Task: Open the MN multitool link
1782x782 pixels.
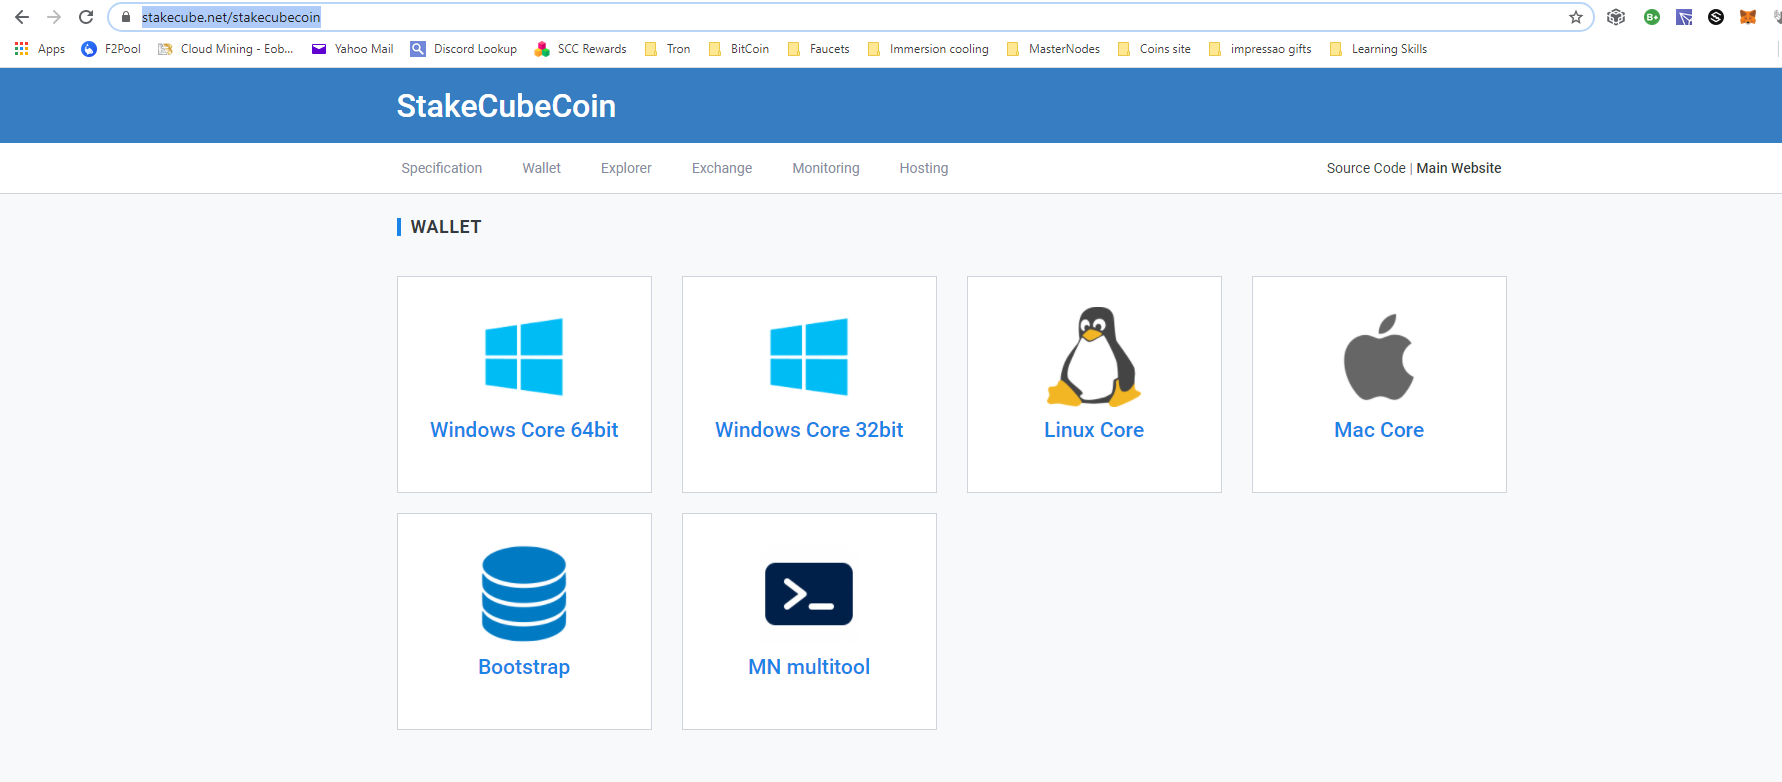Action: 809,667
